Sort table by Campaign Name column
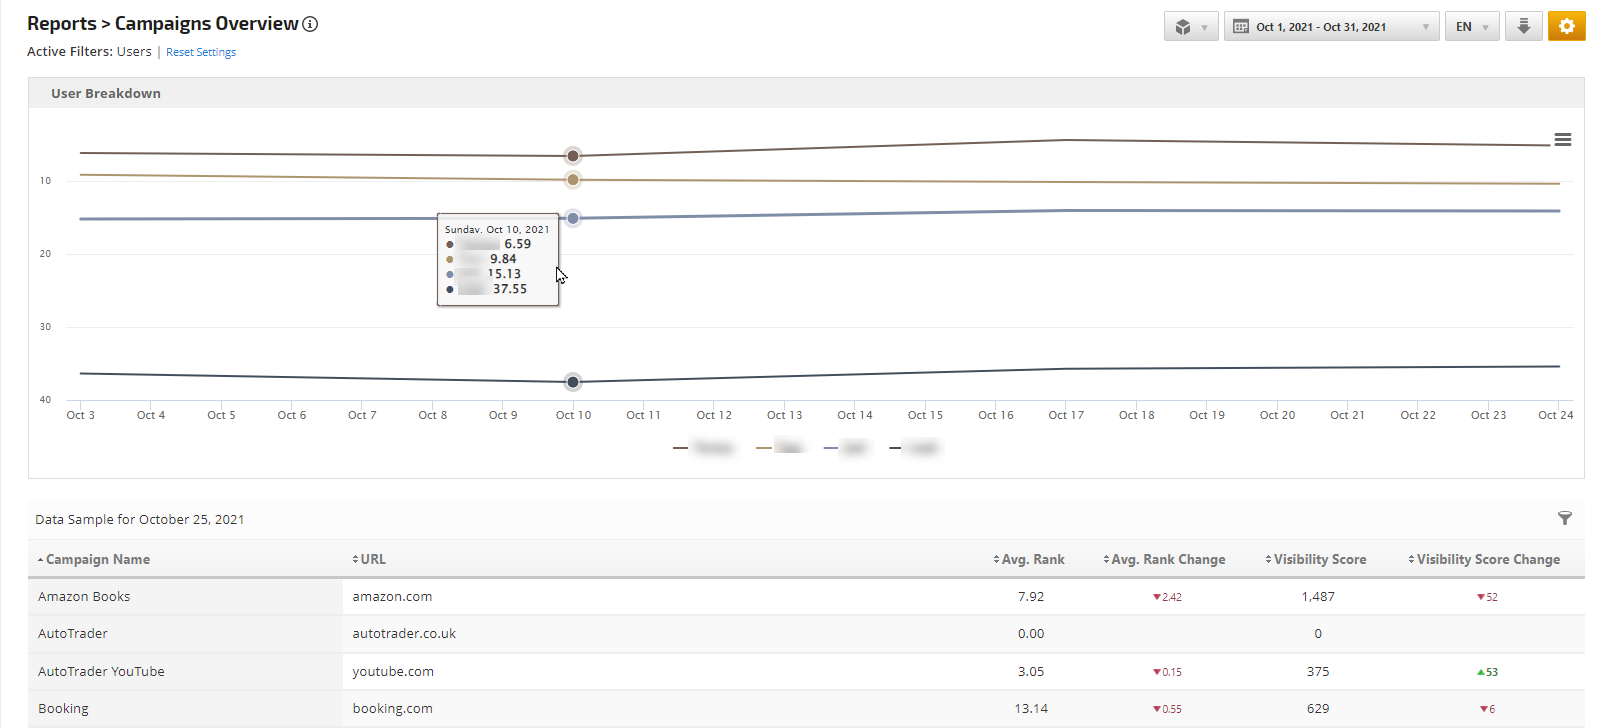This screenshot has height=728, width=1606. (97, 560)
